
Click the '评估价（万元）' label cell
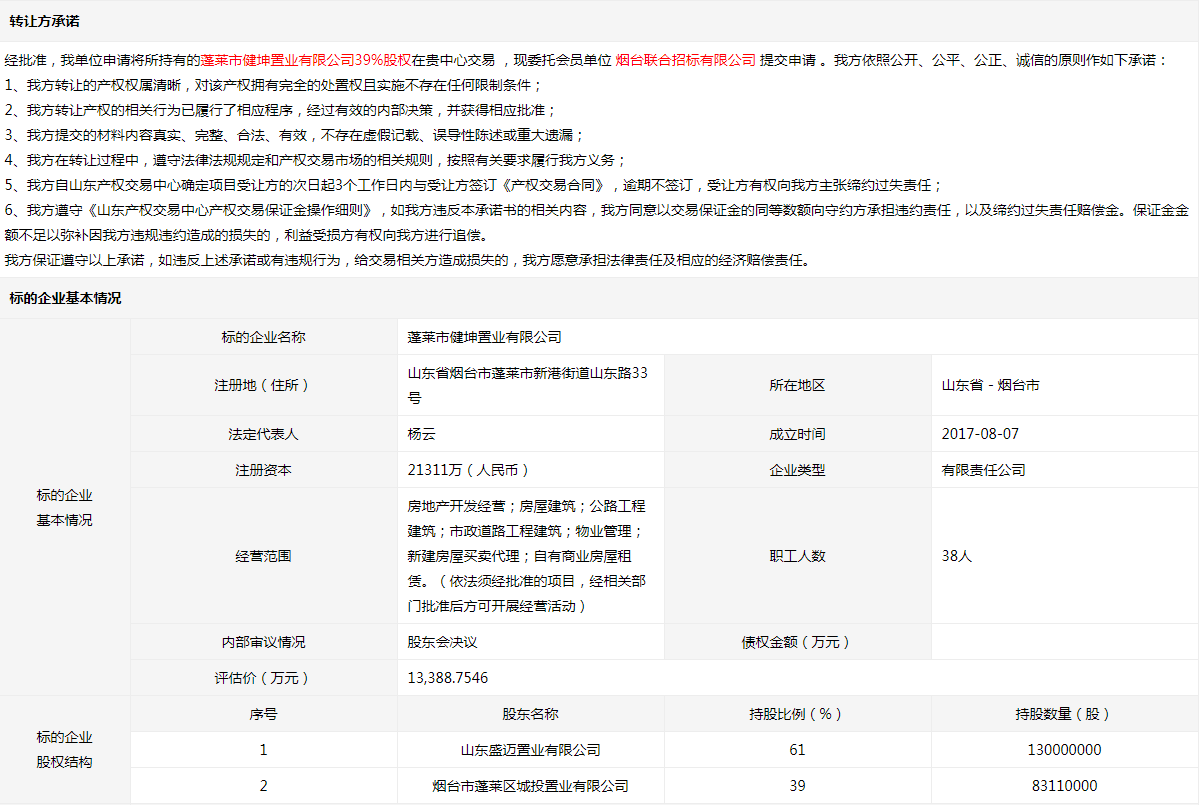pyautogui.click(x=264, y=678)
